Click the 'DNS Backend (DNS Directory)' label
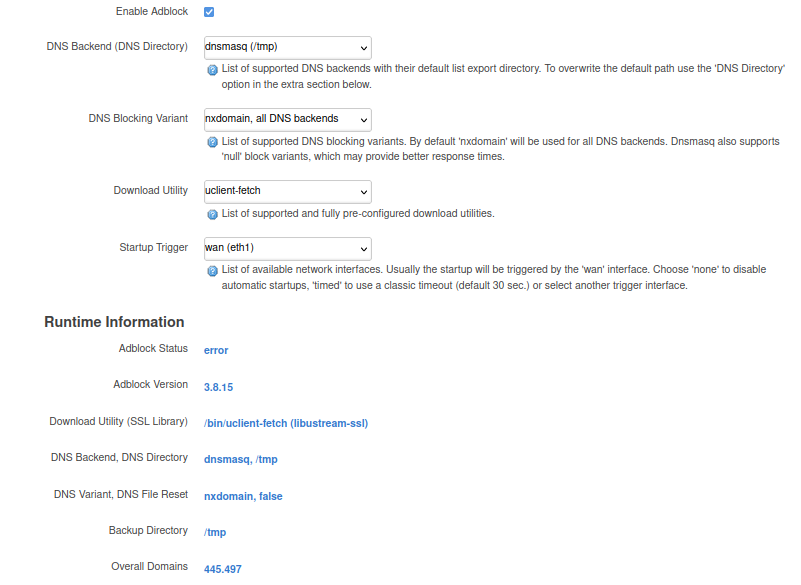Screen dimensions: 801x585 [117, 46]
